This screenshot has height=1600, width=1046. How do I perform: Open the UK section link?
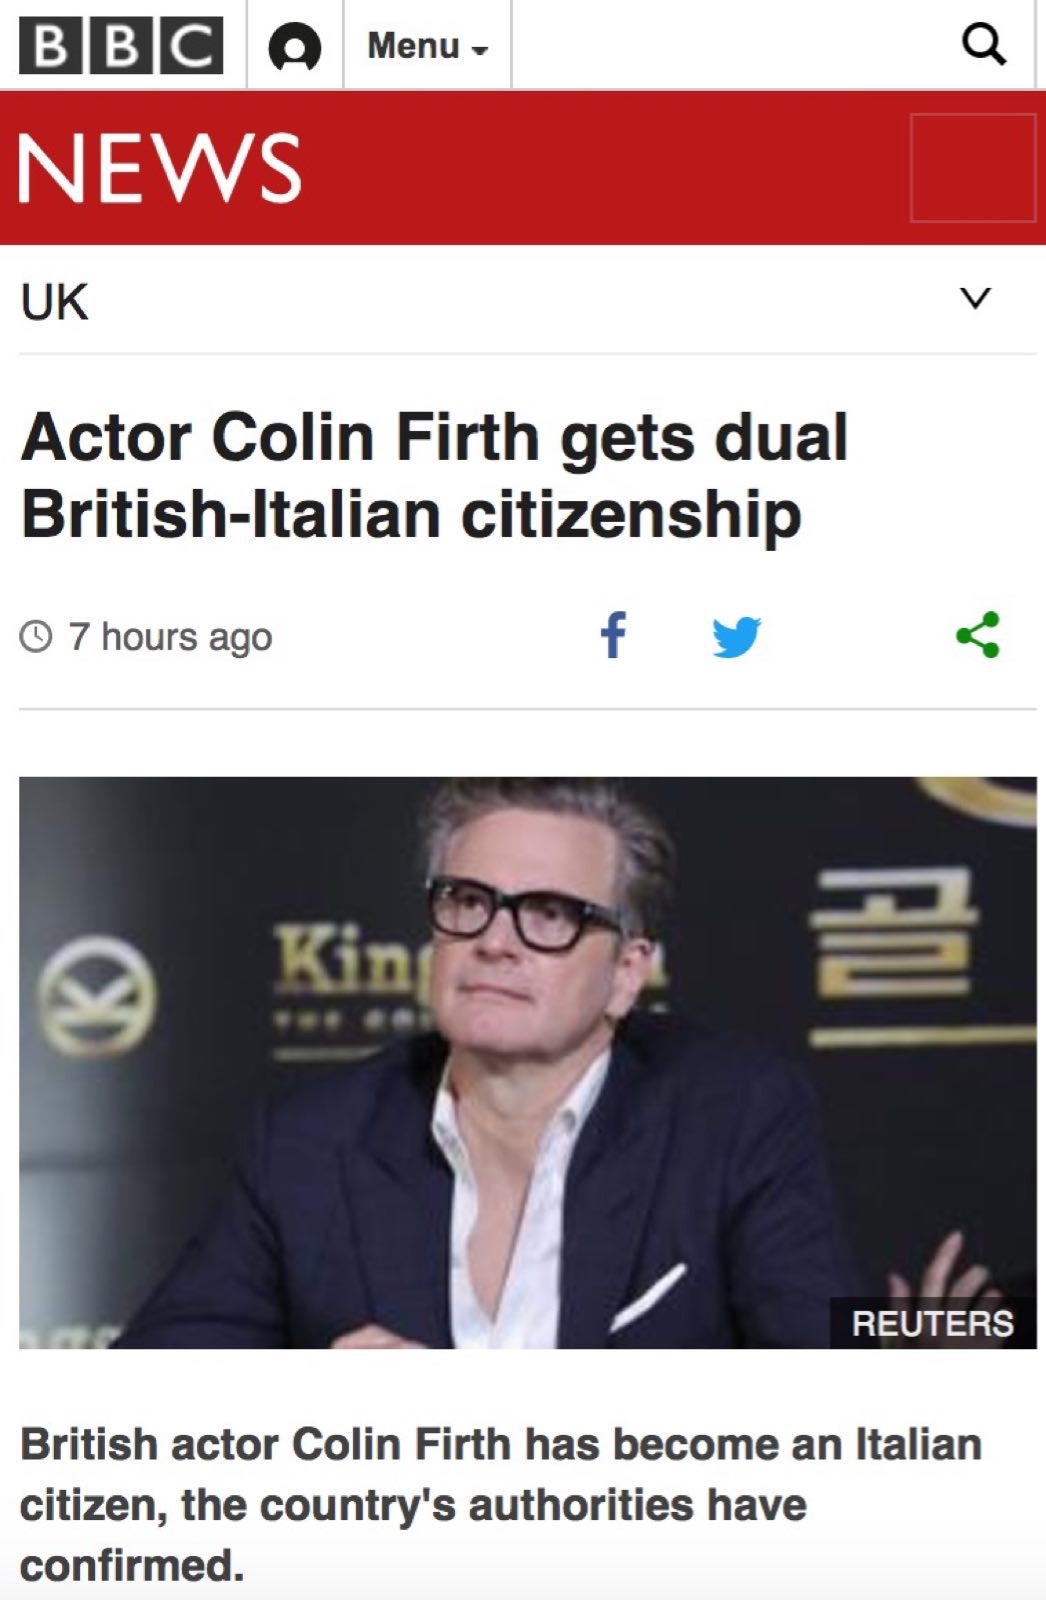point(55,302)
